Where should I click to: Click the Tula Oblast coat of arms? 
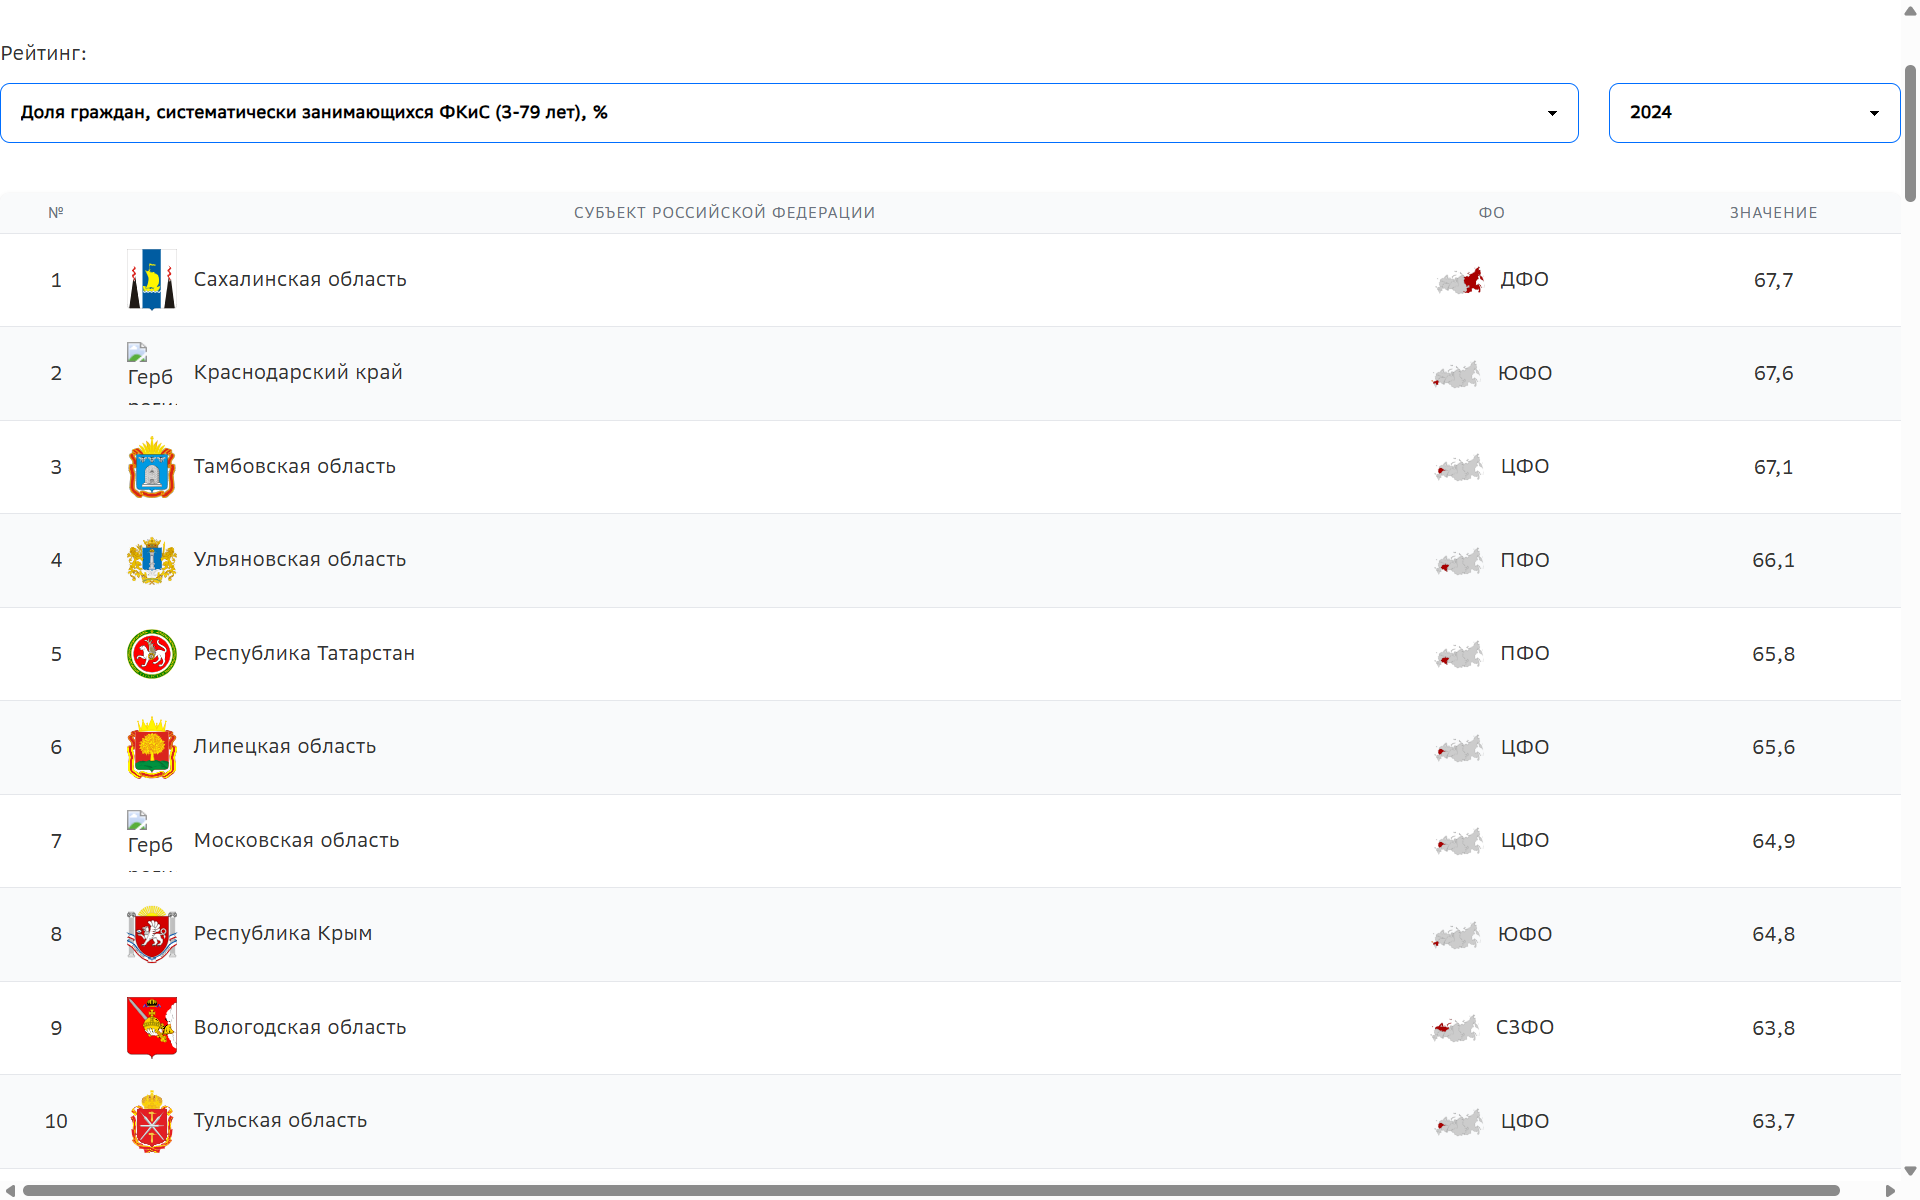click(152, 1121)
